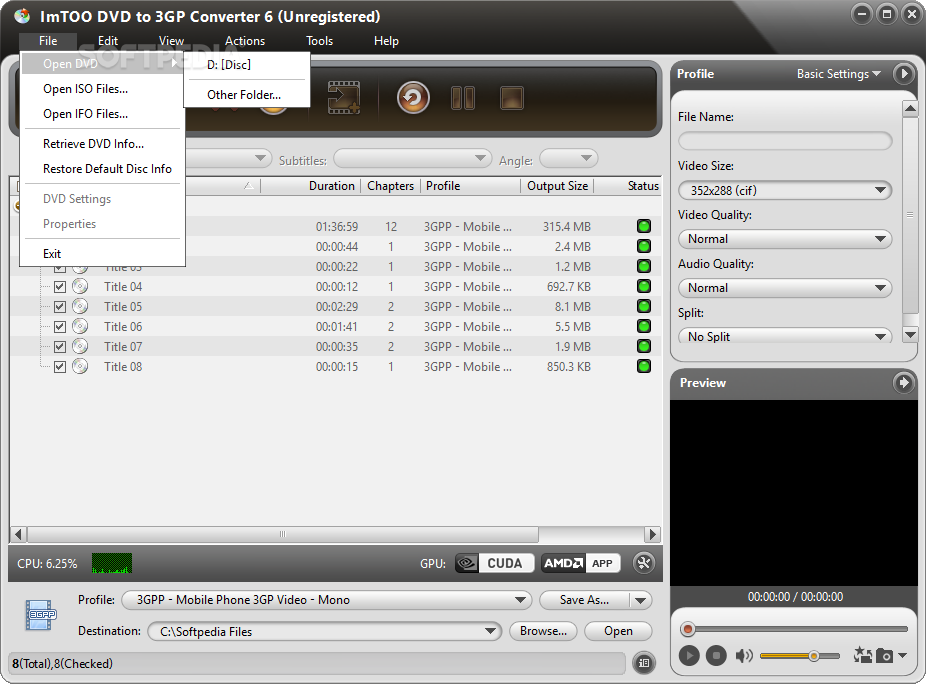926x684 pixels.
Task: Open the Angle dropdown
Action: coord(569,158)
